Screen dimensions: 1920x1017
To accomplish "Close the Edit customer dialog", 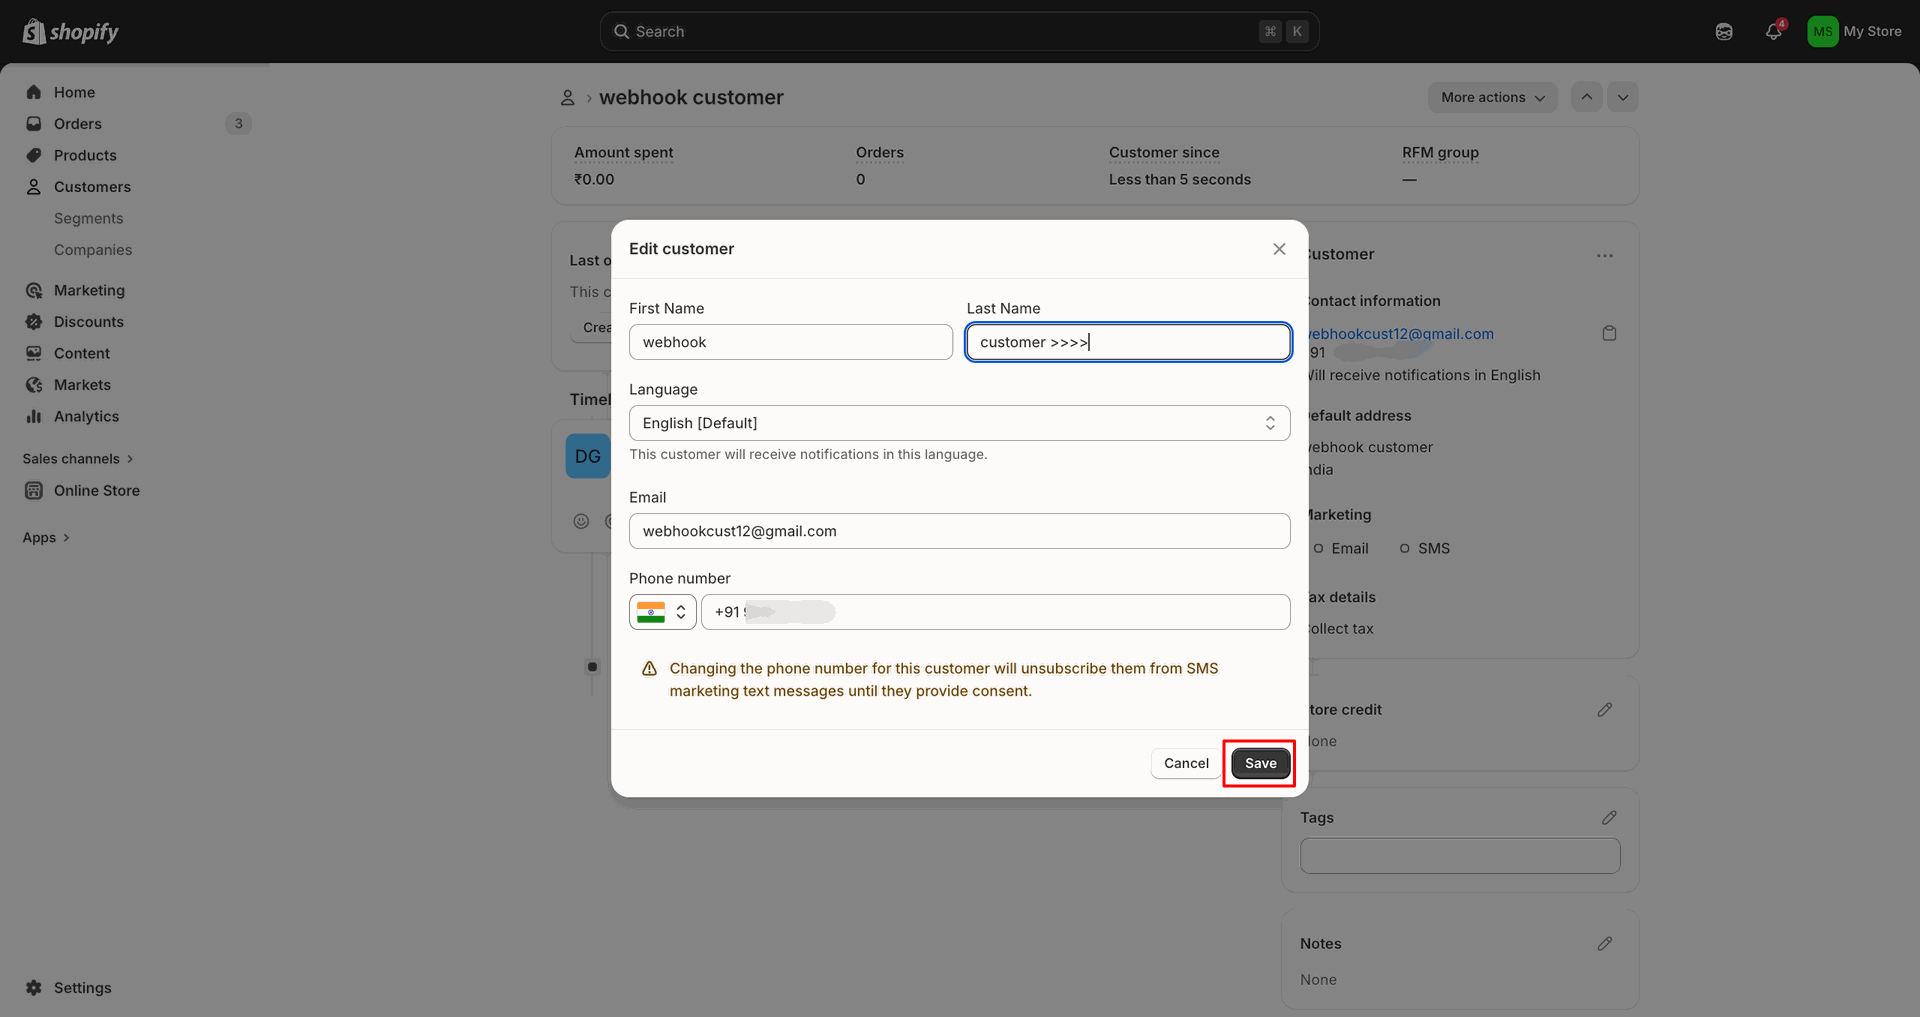I will point(1279,249).
